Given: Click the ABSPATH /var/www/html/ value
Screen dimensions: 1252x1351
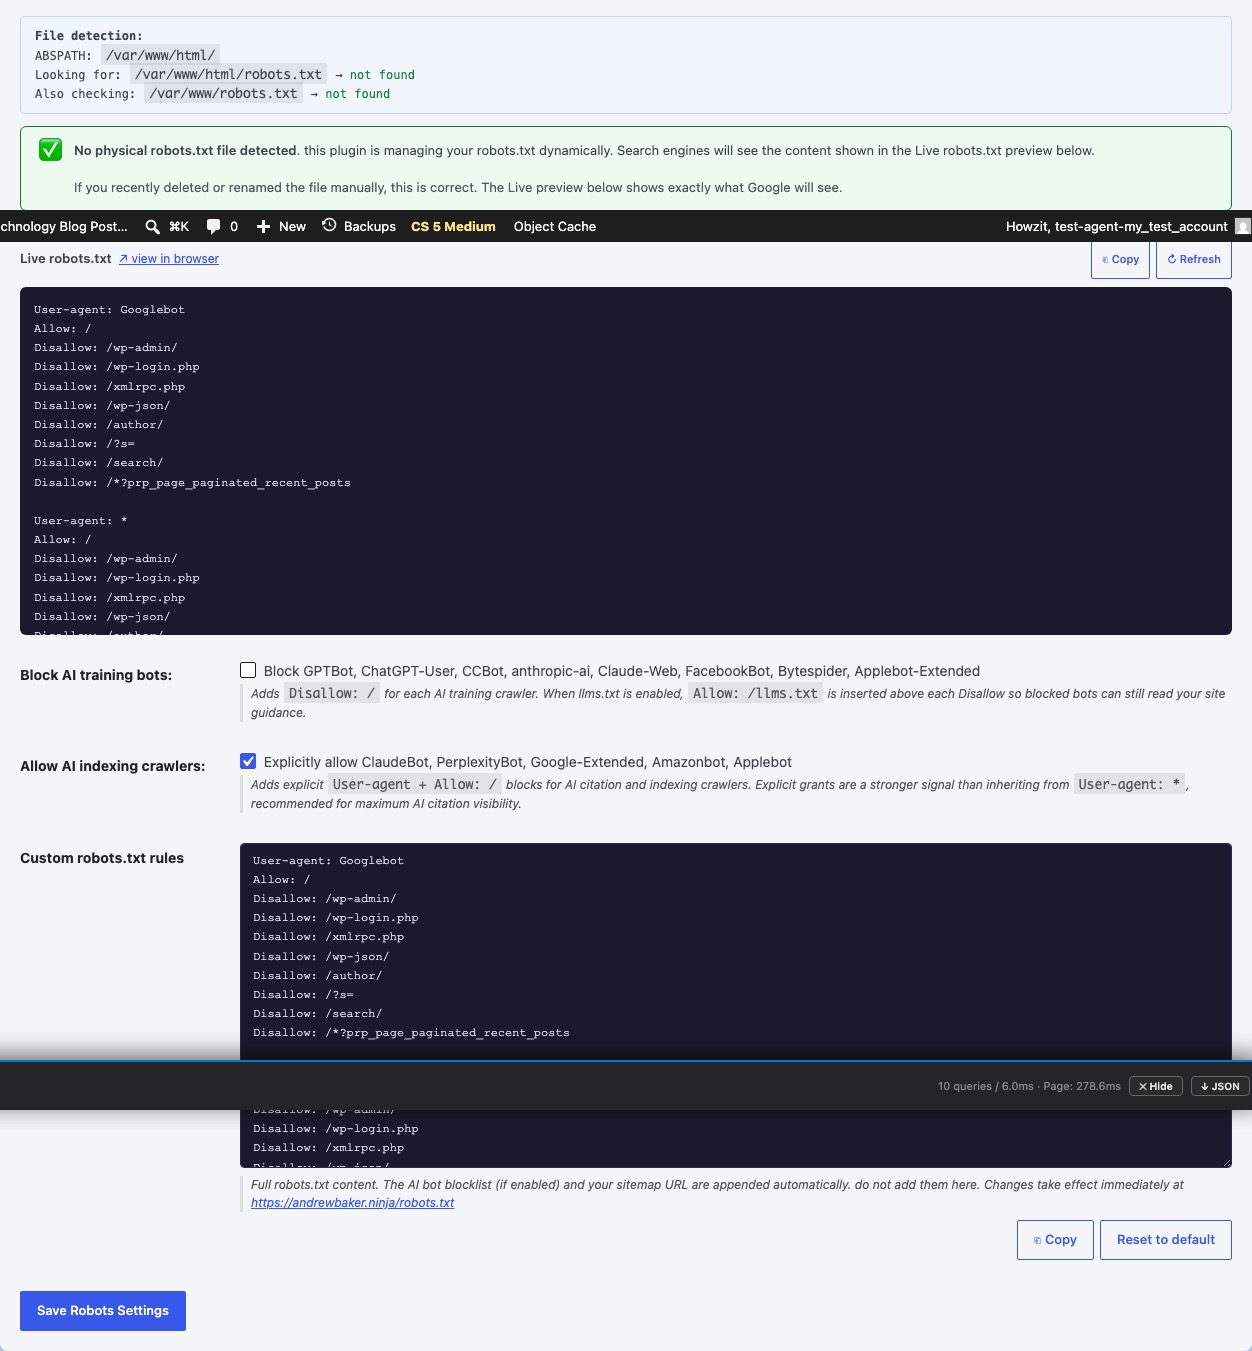Looking at the screenshot, I should pos(160,55).
